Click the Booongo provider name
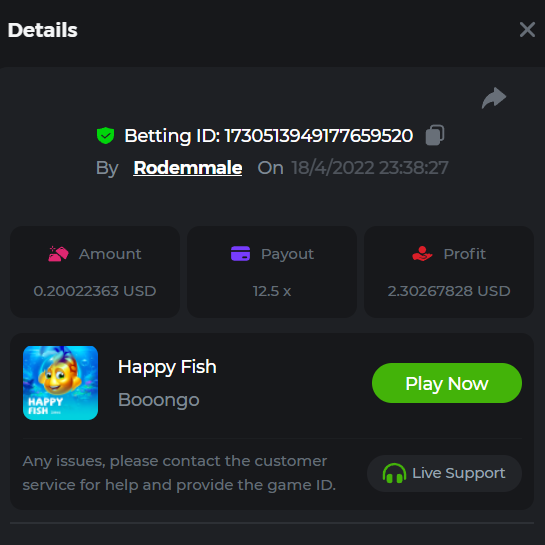The width and height of the screenshot is (545, 545). (159, 400)
